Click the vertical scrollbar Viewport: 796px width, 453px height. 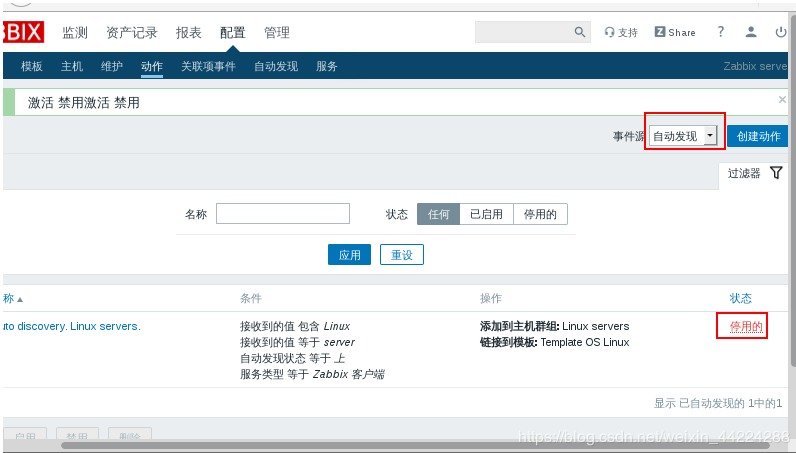[x=793, y=190]
